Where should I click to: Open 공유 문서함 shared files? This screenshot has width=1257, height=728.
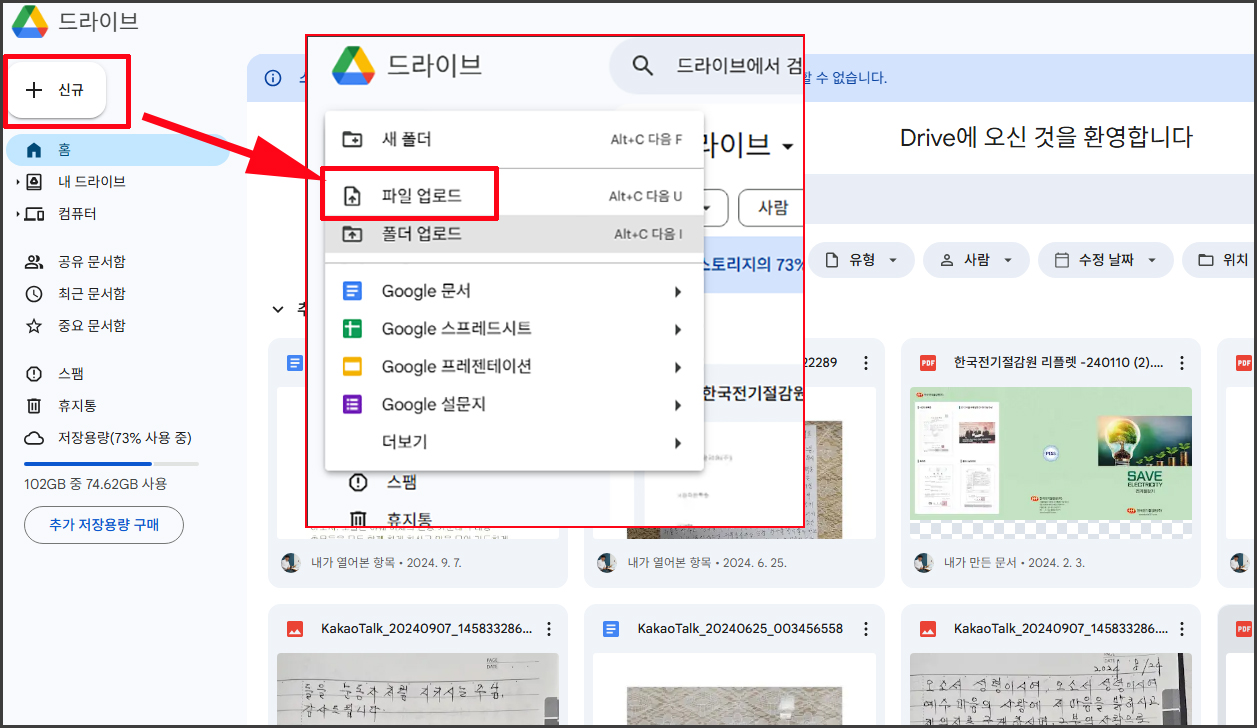click(91, 262)
